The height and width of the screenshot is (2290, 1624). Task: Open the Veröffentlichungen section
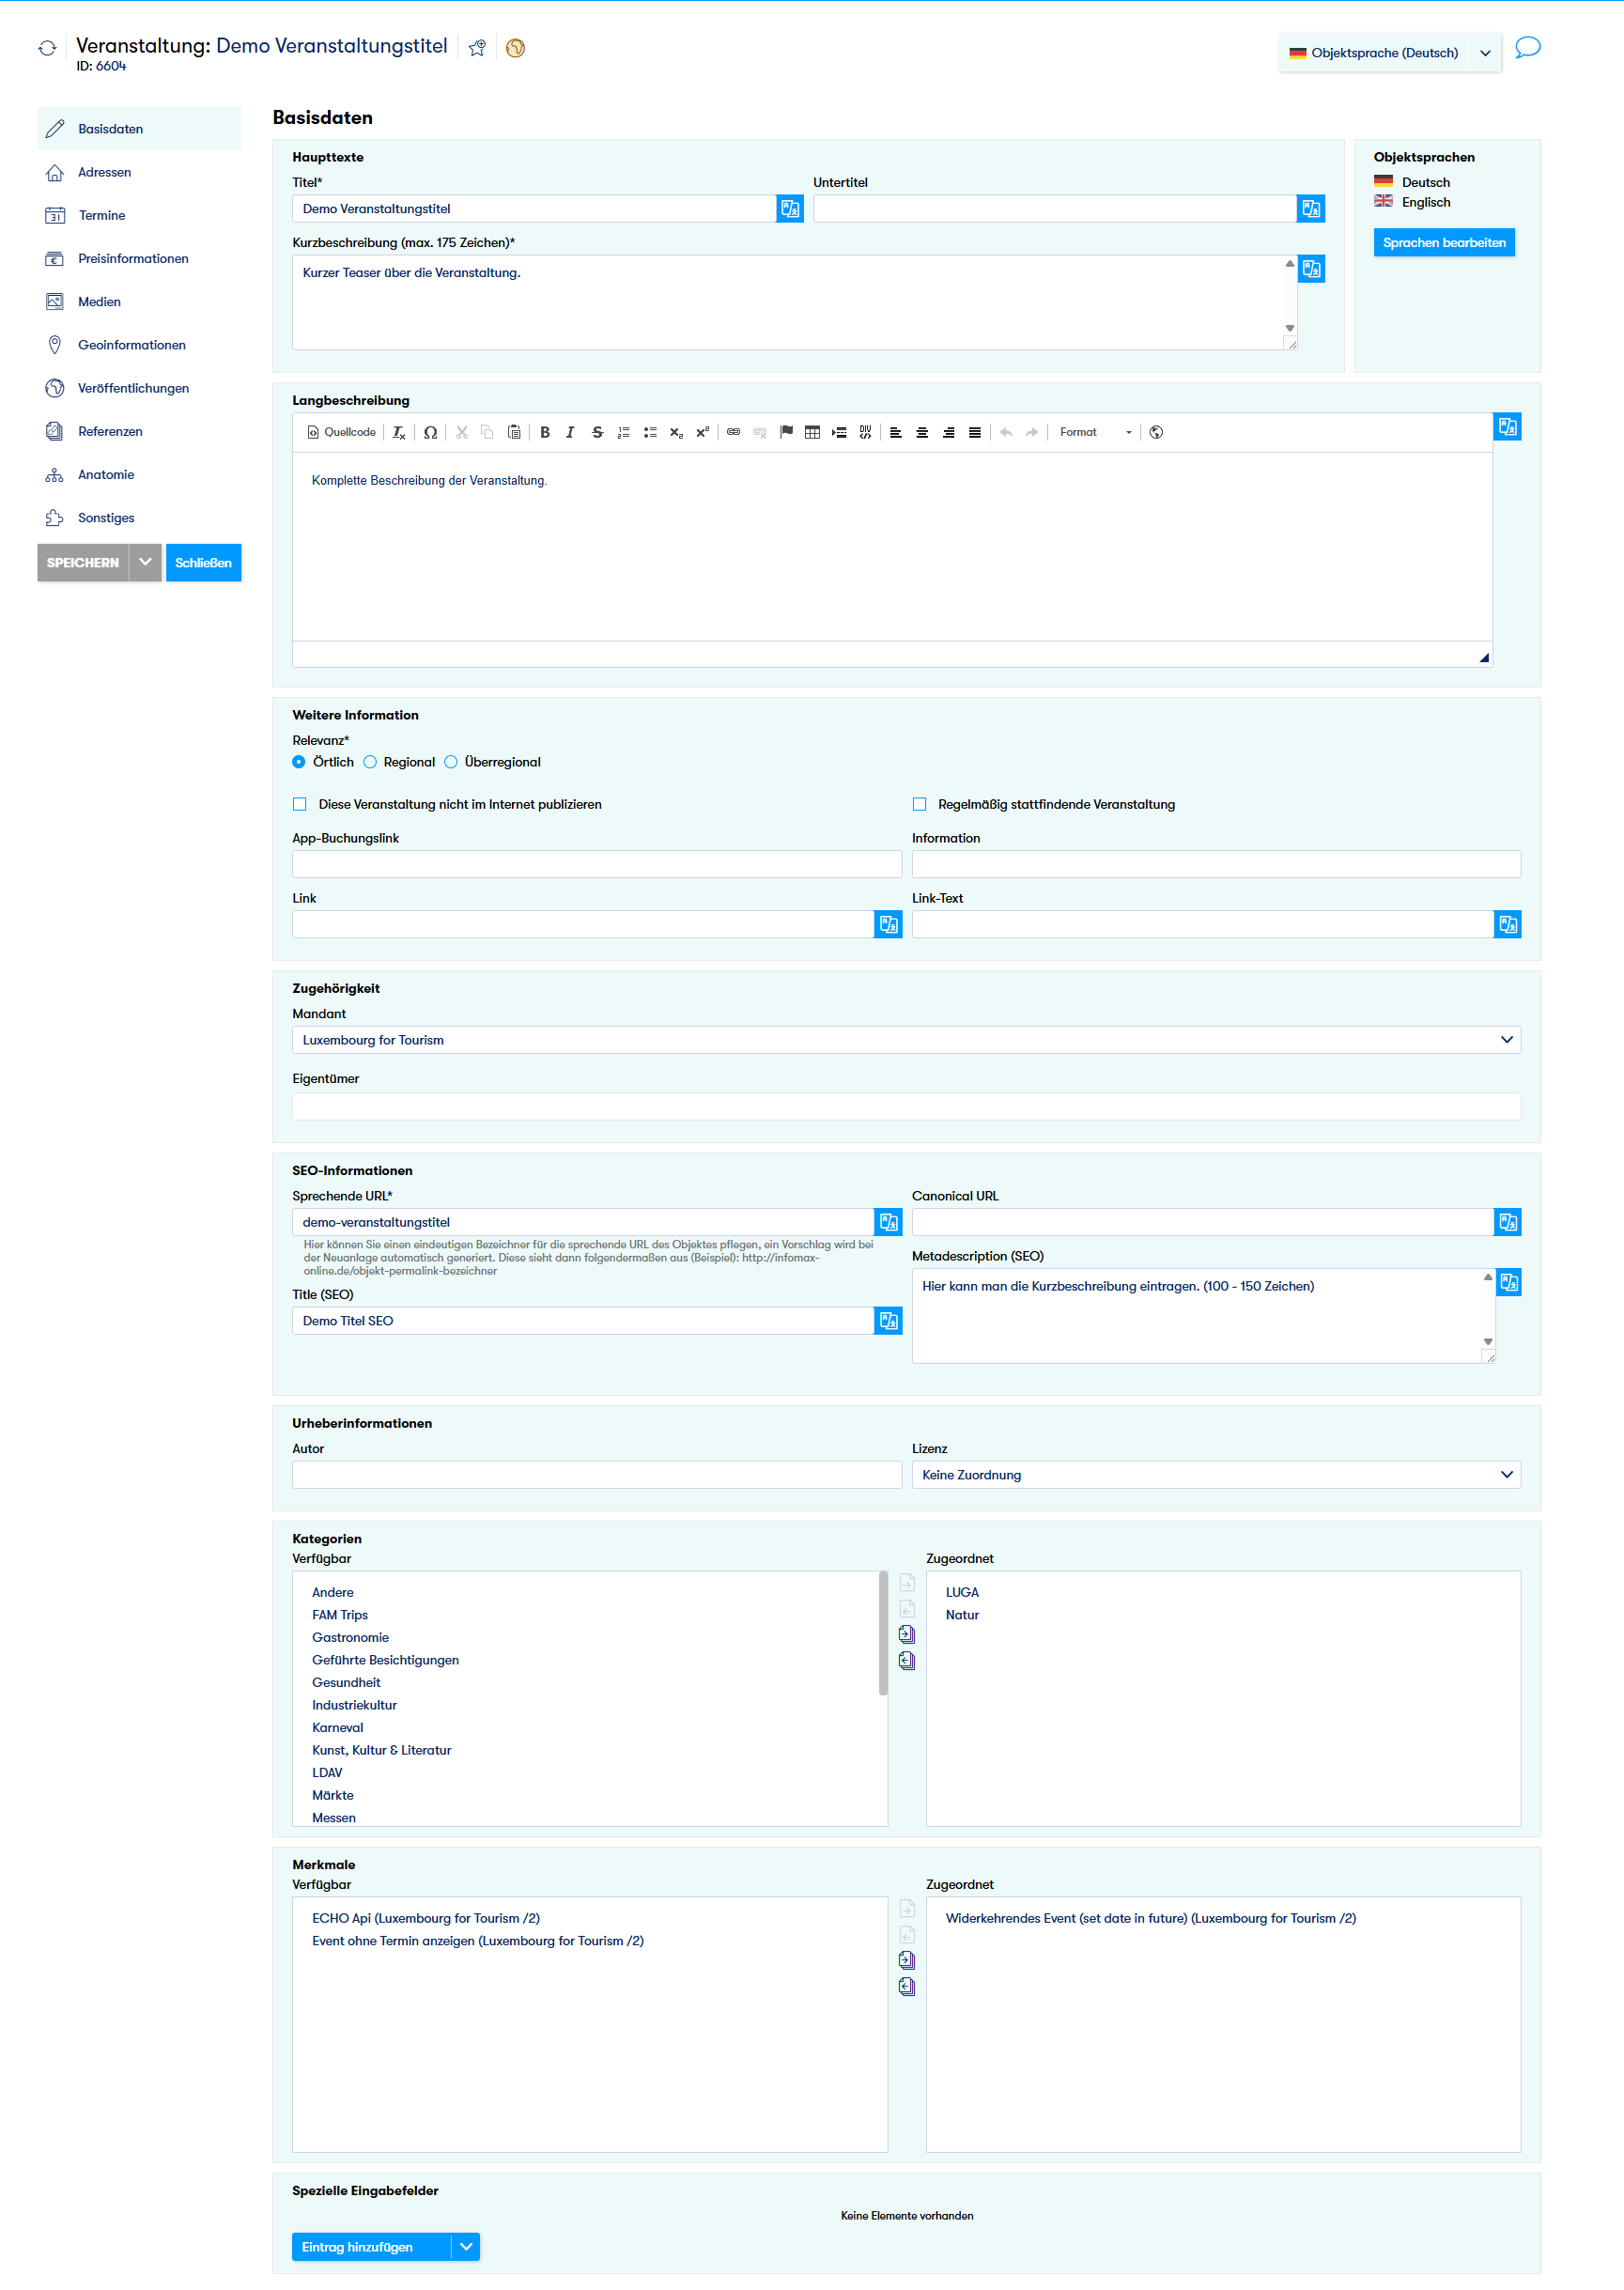139,388
